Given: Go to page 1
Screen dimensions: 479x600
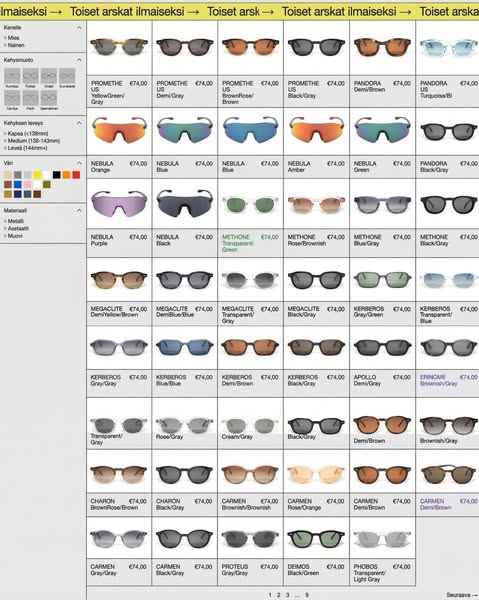Looking at the screenshot, I should click(x=270, y=595).
